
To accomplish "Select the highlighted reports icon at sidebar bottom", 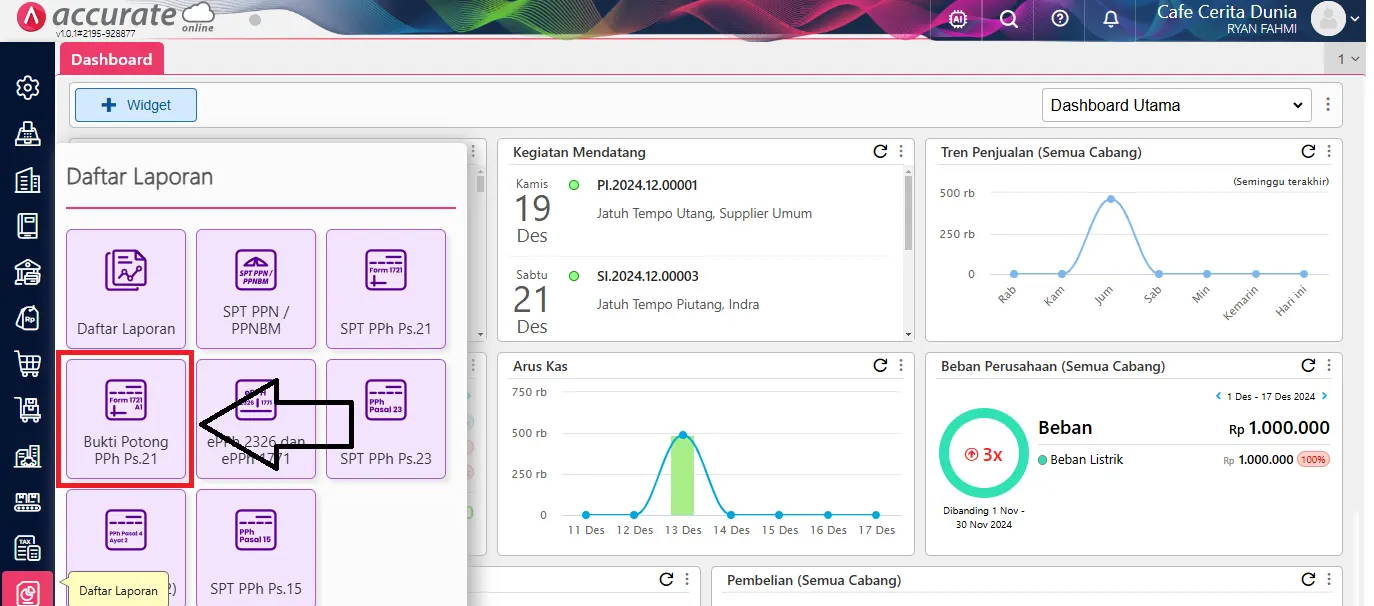I will (27, 592).
